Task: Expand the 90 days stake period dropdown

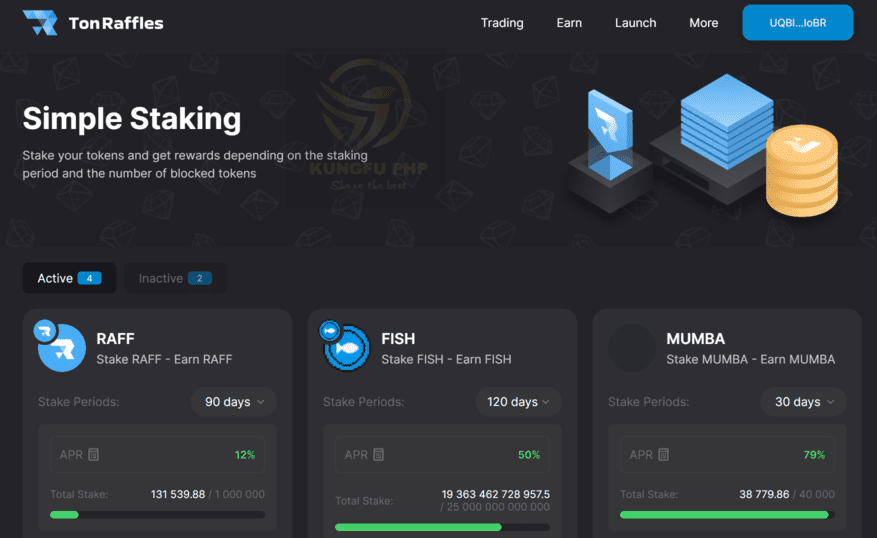Action: point(234,402)
